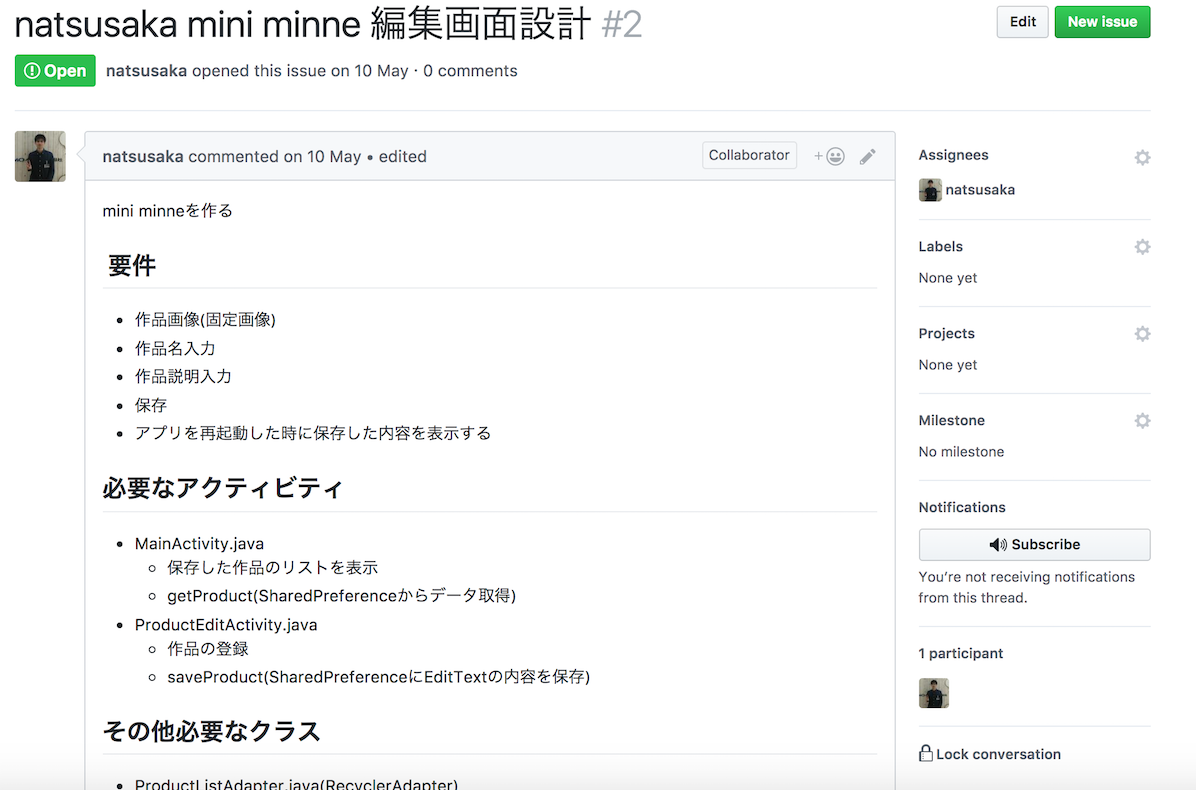Click natsusaka name under Assignees
The image size is (1196, 790).
tap(980, 190)
